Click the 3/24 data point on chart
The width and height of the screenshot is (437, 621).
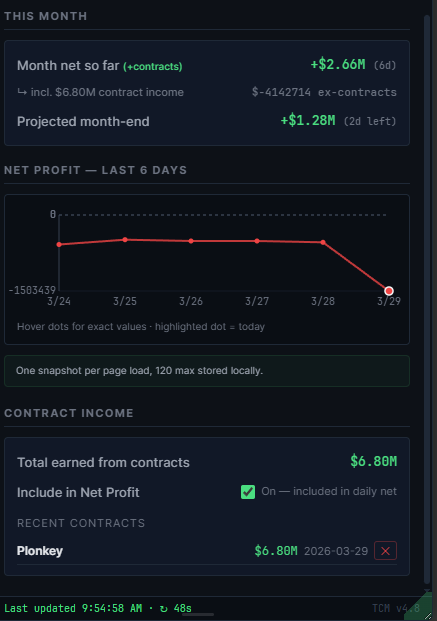pos(59,244)
